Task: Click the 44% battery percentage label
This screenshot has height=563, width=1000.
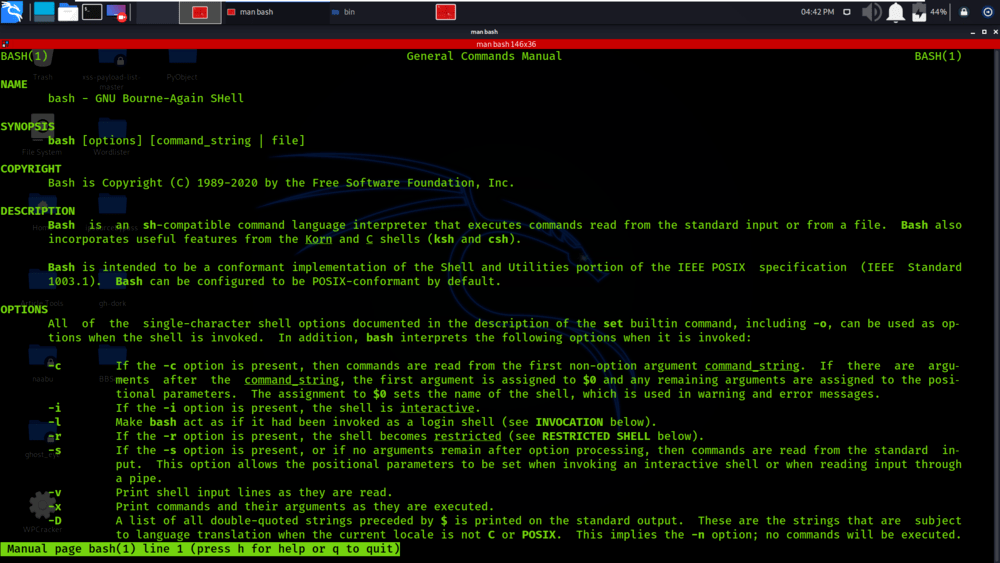Action: click(x=938, y=12)
